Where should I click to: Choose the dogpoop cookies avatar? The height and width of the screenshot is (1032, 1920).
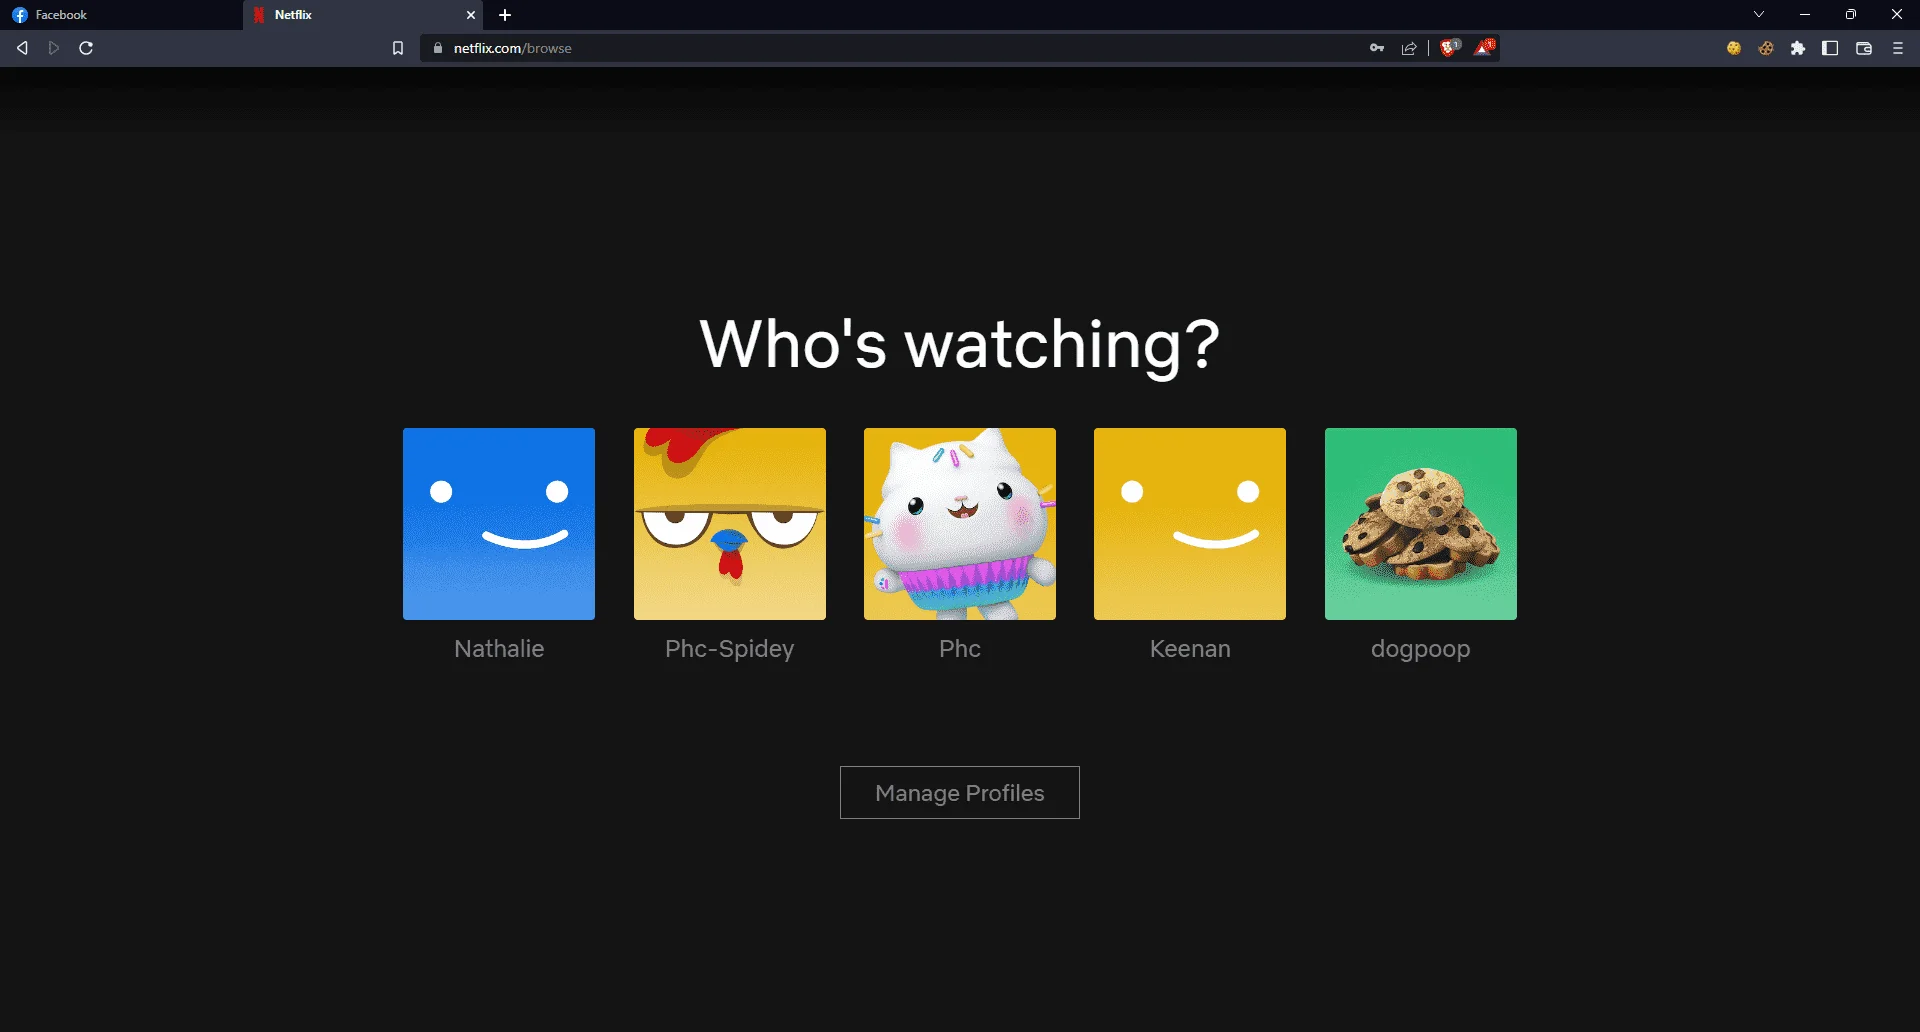[x=1421, y=524]
